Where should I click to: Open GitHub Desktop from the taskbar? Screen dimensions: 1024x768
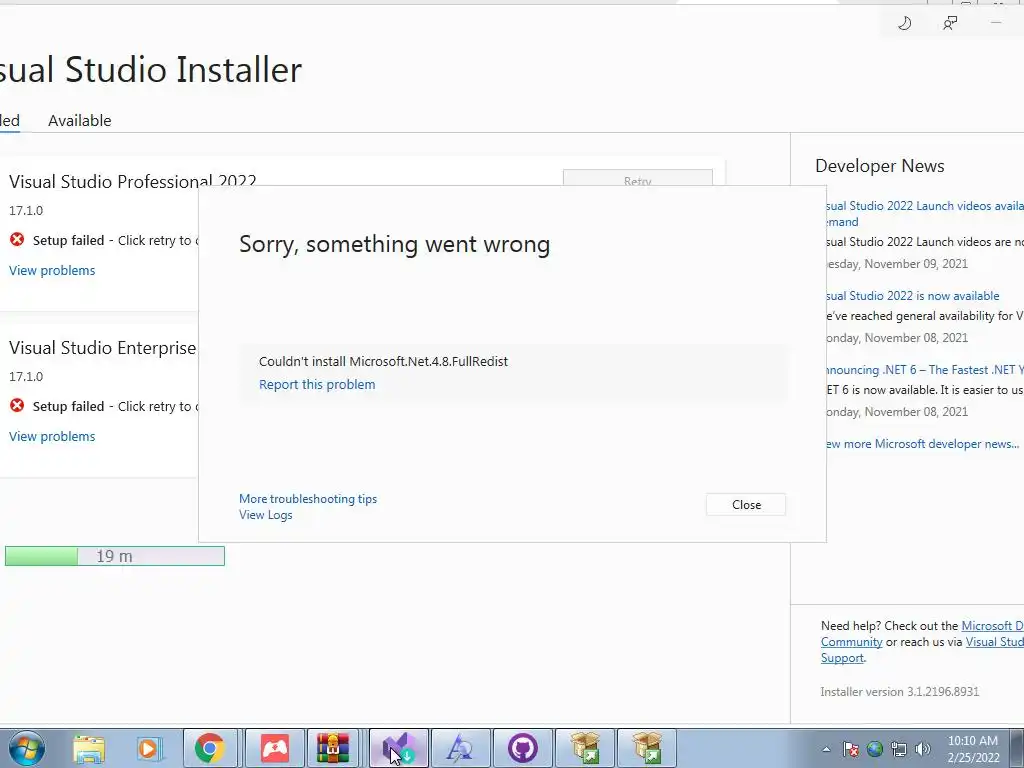(522, 748)
